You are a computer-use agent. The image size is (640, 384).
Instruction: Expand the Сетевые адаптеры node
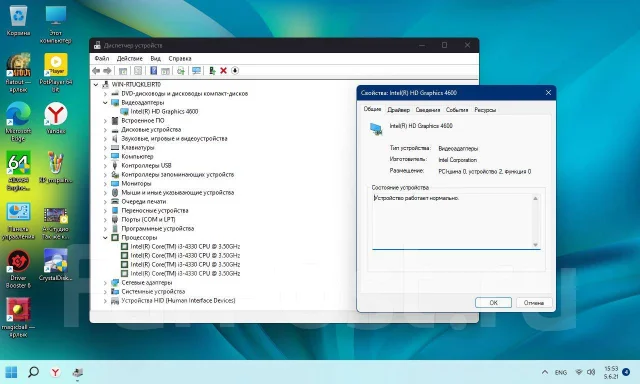pyautogui.click(x=105, y=282)
